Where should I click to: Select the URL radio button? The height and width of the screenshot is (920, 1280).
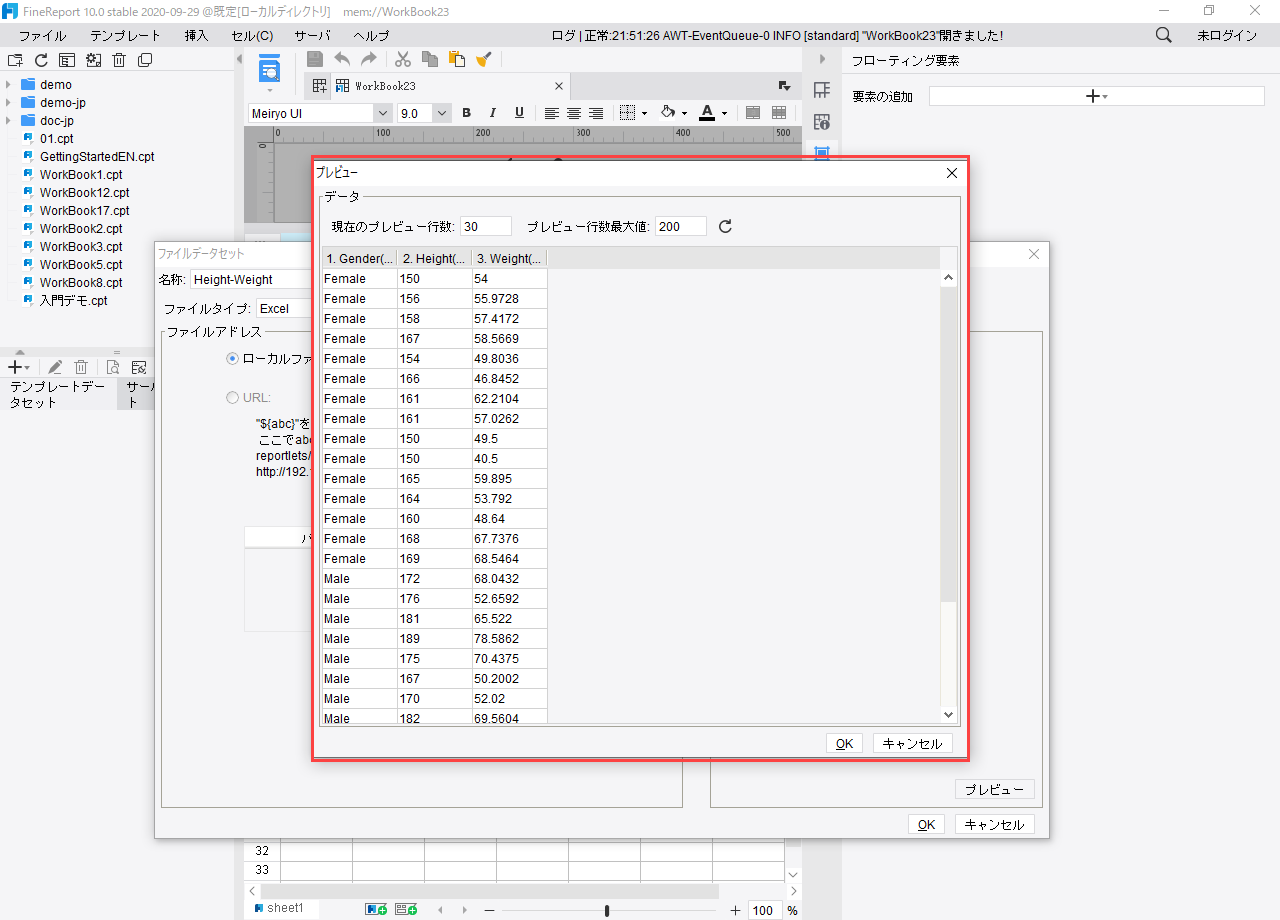233,397
